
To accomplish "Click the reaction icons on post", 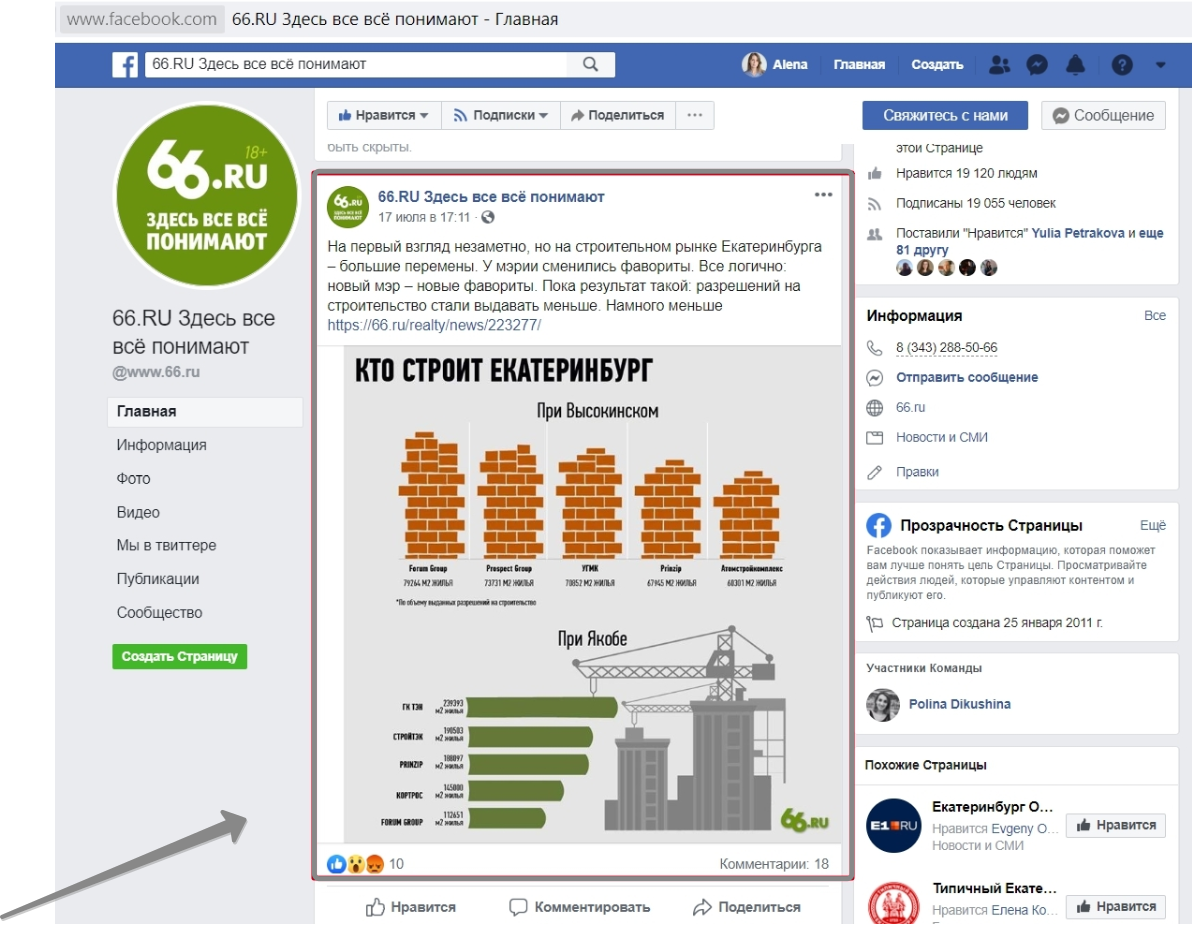I will [x=356, y=864].
